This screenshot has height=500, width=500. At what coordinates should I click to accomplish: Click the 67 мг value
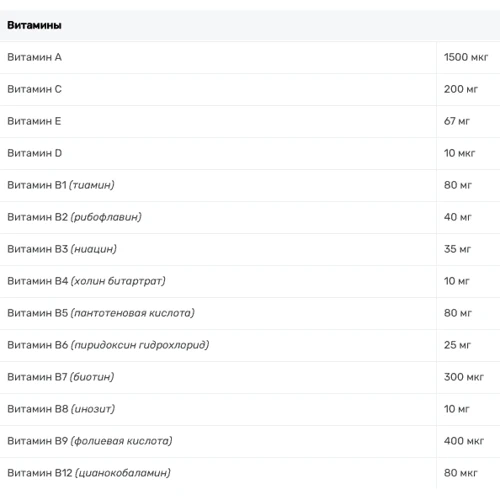457,121
